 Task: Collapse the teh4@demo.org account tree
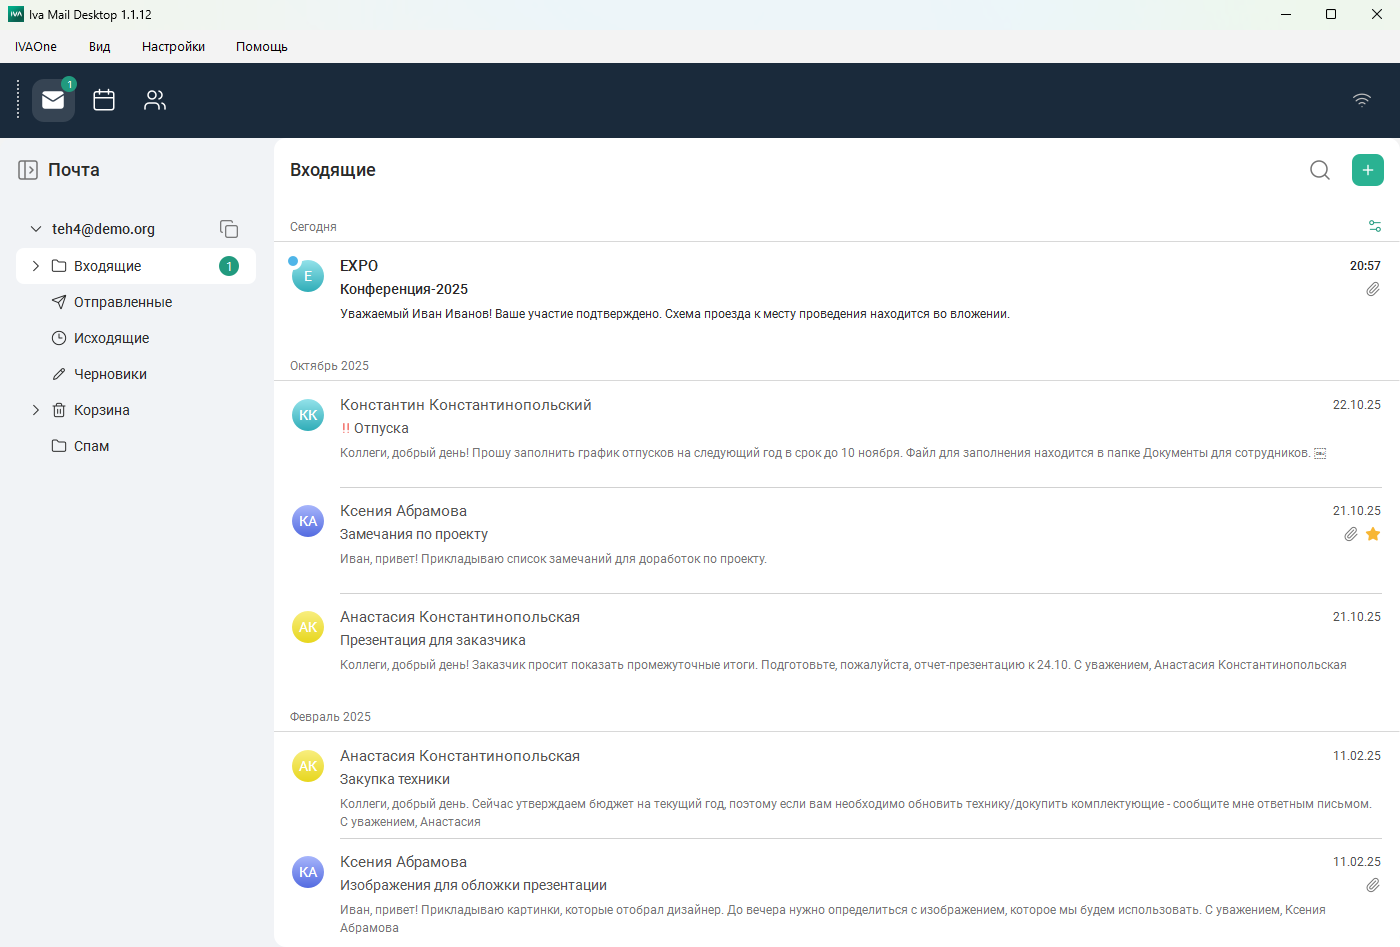(x=36, y=229)
